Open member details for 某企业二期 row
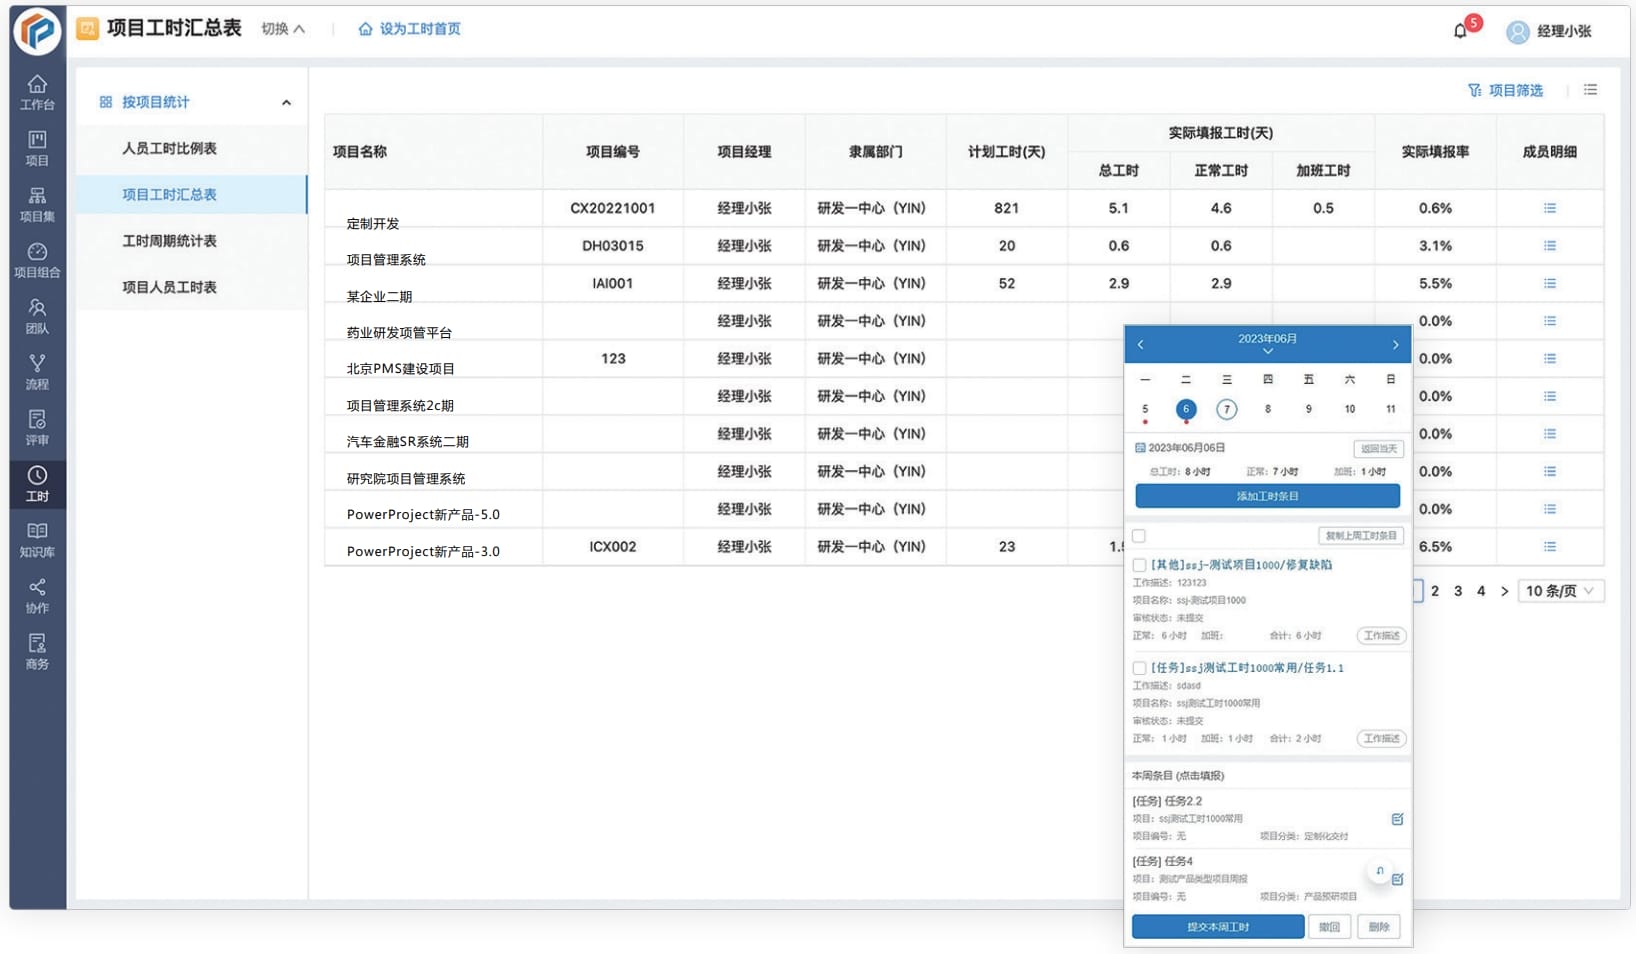 coord(1549,284)
